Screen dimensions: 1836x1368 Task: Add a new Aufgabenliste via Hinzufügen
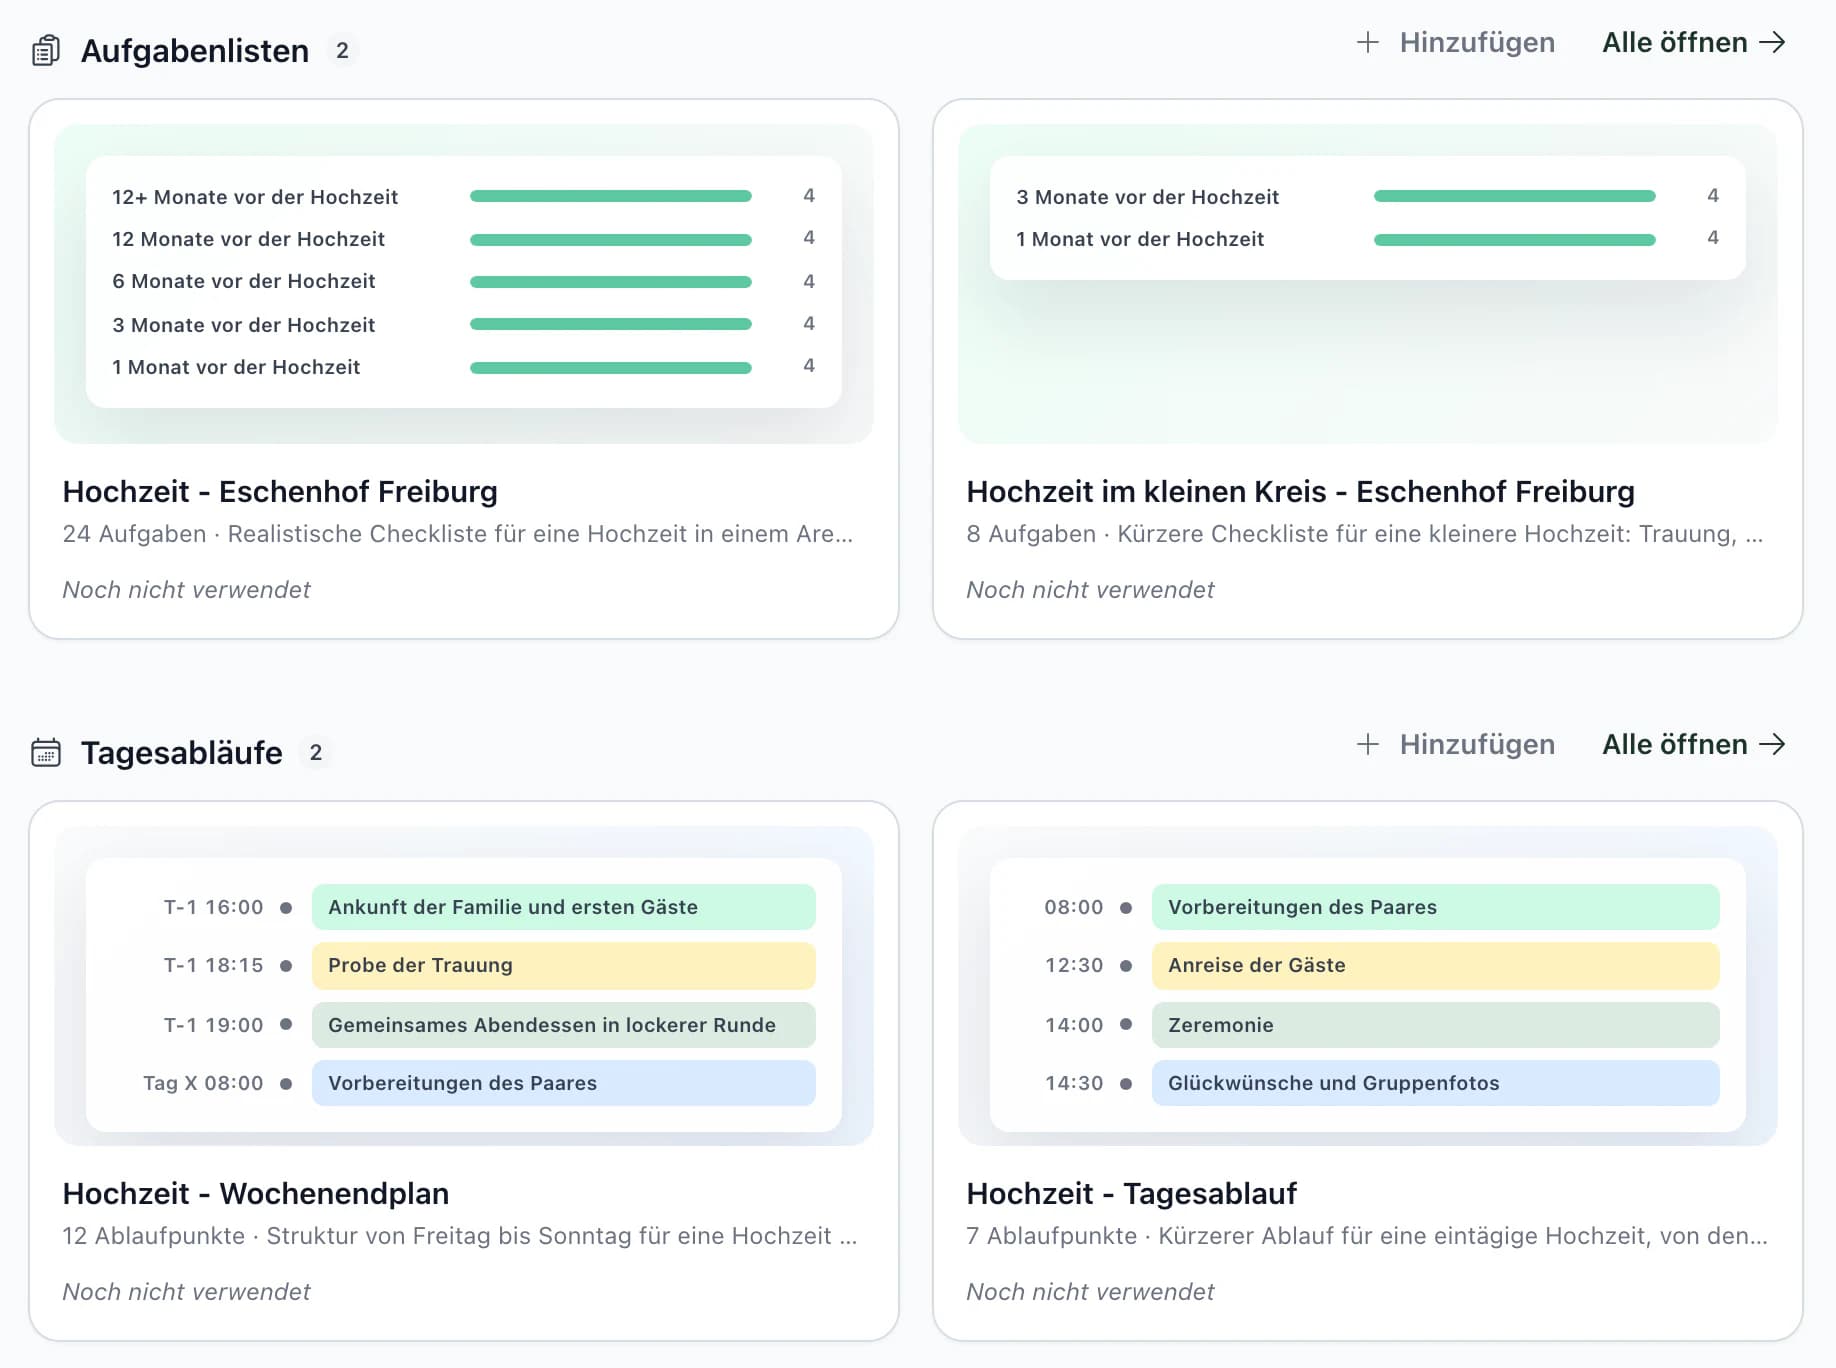pyautogui.click(x=1455, y=42)
